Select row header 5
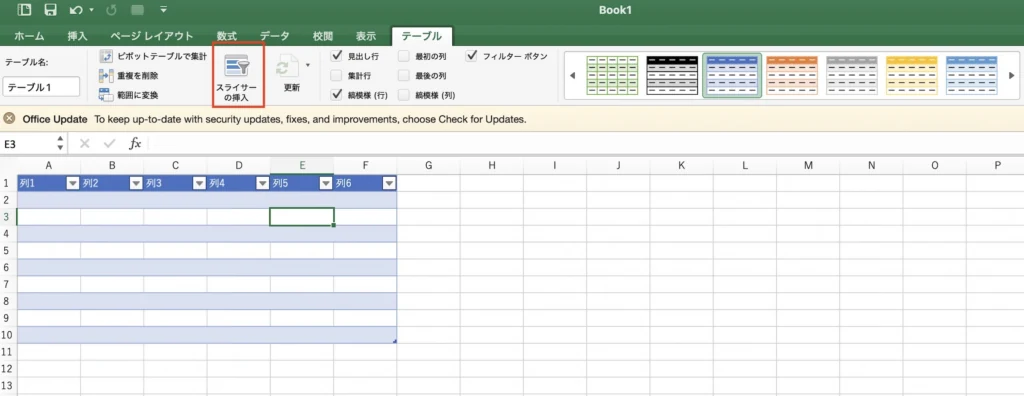The width and height of the screenshot is (1024, 396). tap(8, 250)
